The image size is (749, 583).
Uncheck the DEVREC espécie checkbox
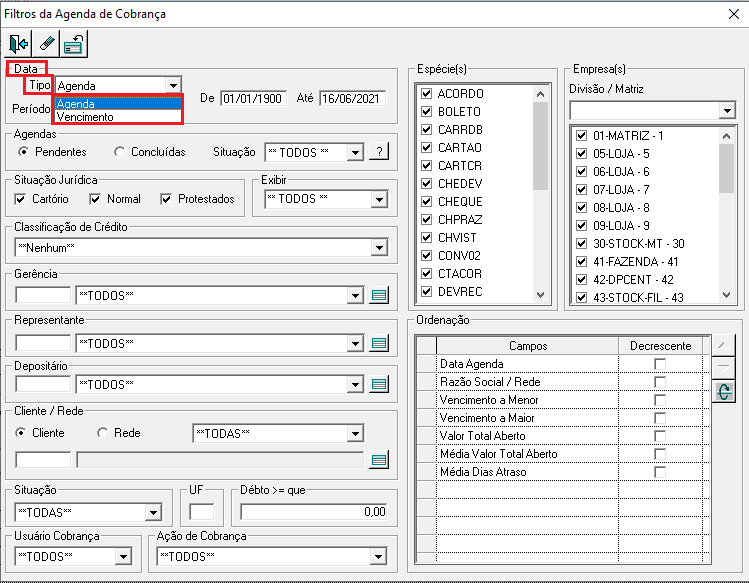[427, 292]
